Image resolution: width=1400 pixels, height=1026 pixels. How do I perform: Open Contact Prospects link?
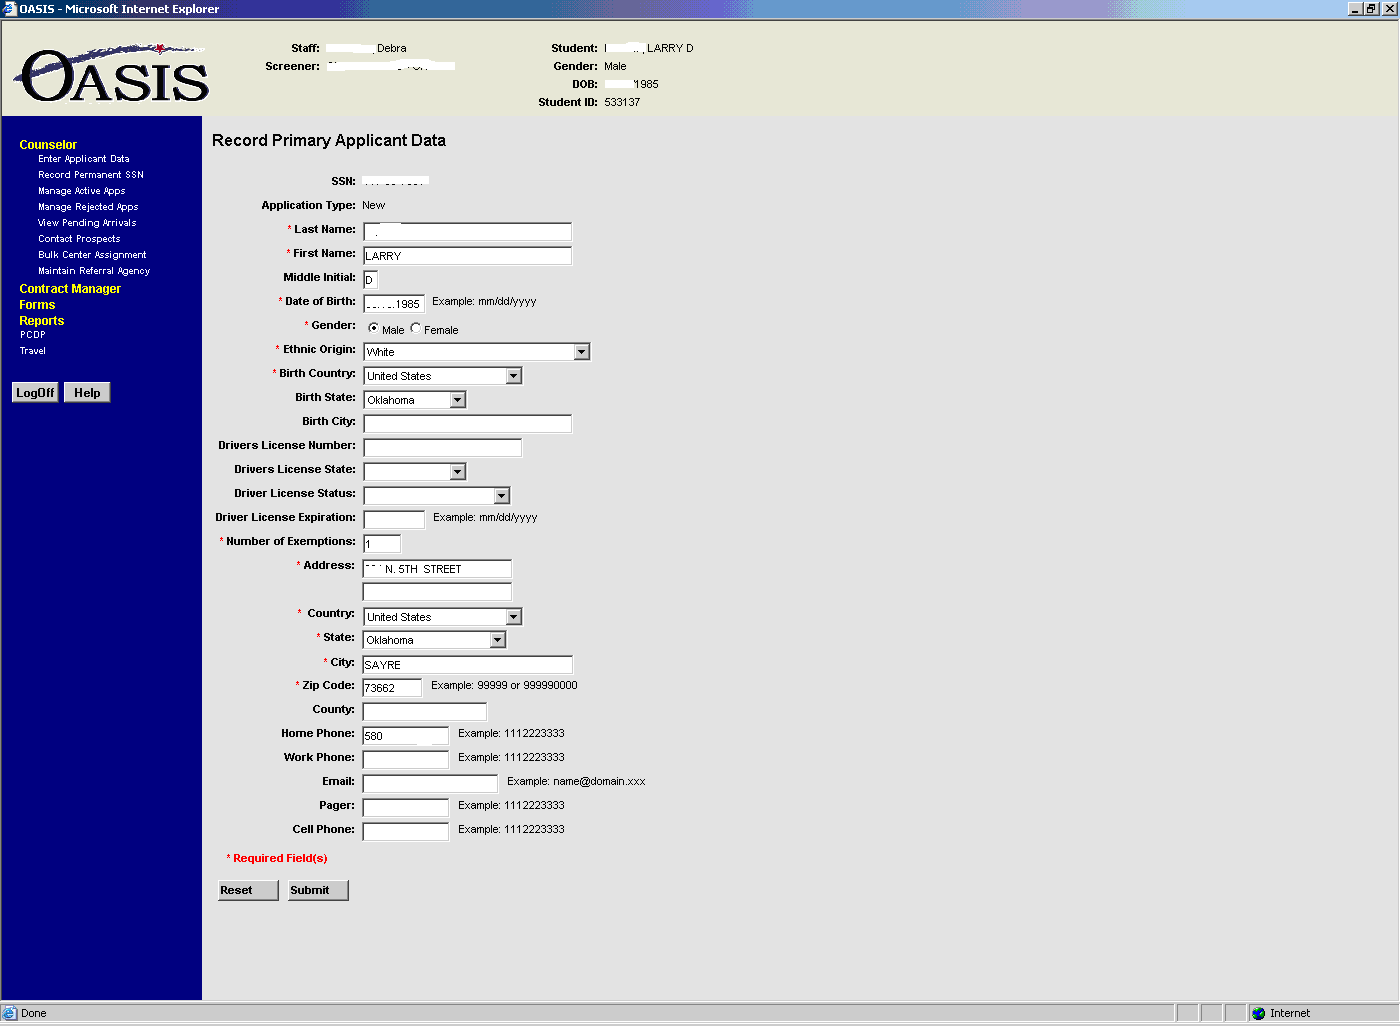pos(79,239)
